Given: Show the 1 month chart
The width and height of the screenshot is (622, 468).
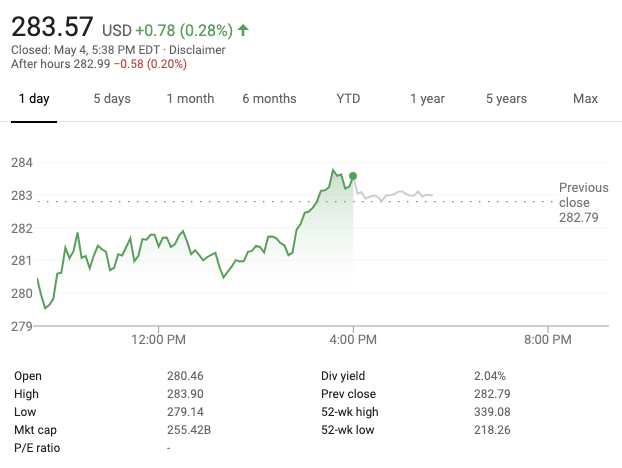Looking at the screenshot, I should point(190,99).
